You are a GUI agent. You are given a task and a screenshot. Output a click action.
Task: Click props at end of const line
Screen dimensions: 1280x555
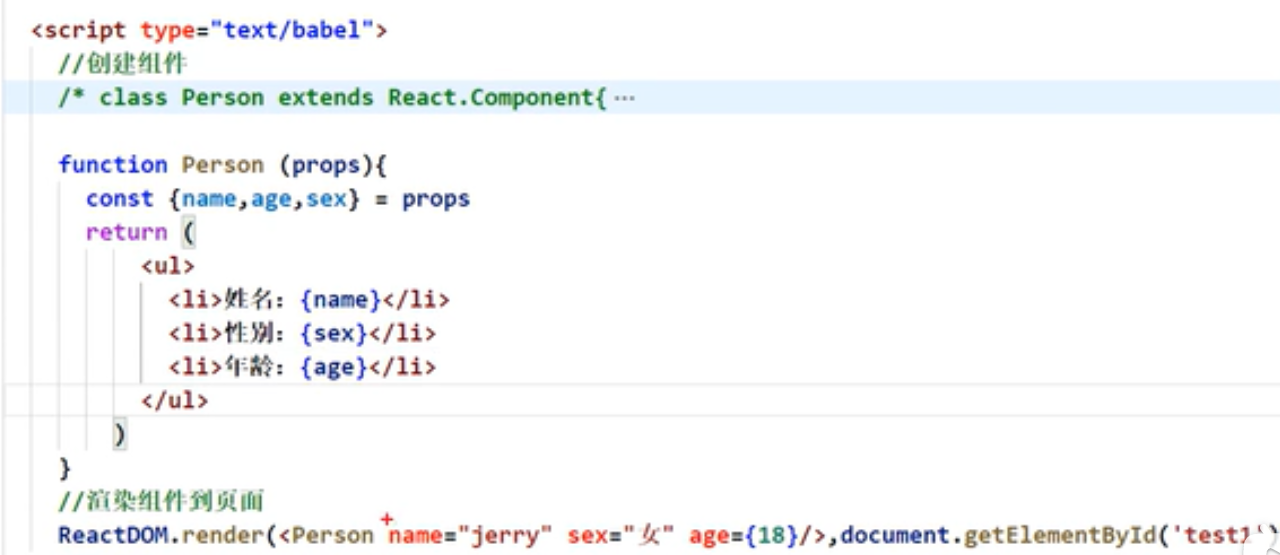tap(436, 199)
